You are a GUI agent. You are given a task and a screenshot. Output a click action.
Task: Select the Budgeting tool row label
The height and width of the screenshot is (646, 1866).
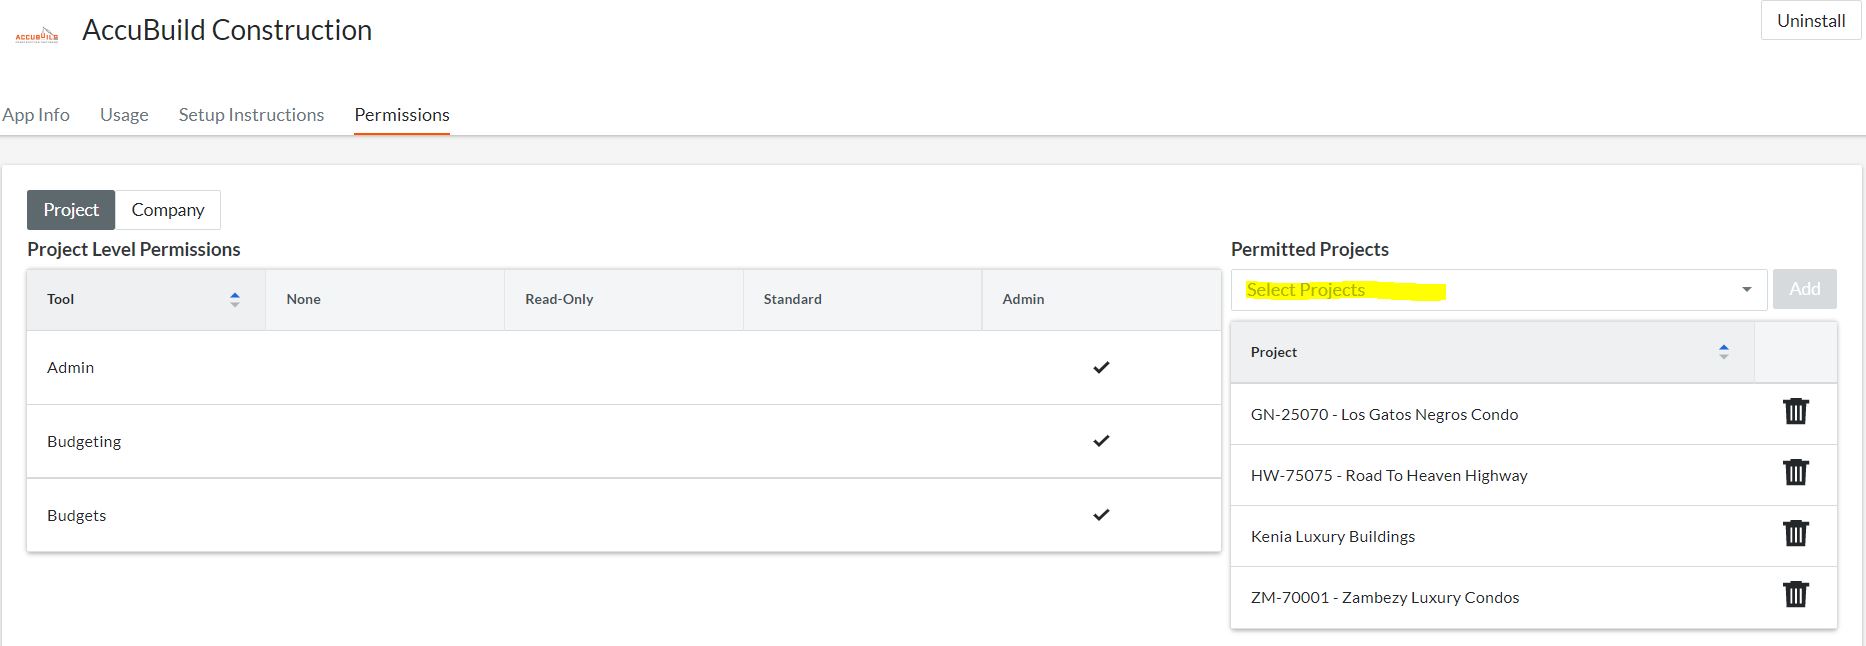coord(84,442)
